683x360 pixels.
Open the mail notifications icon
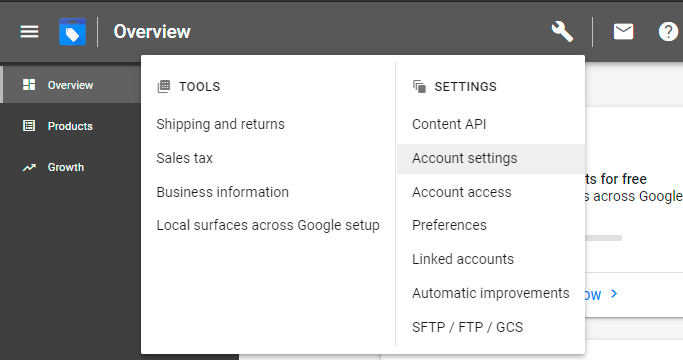tap(623, 31)
